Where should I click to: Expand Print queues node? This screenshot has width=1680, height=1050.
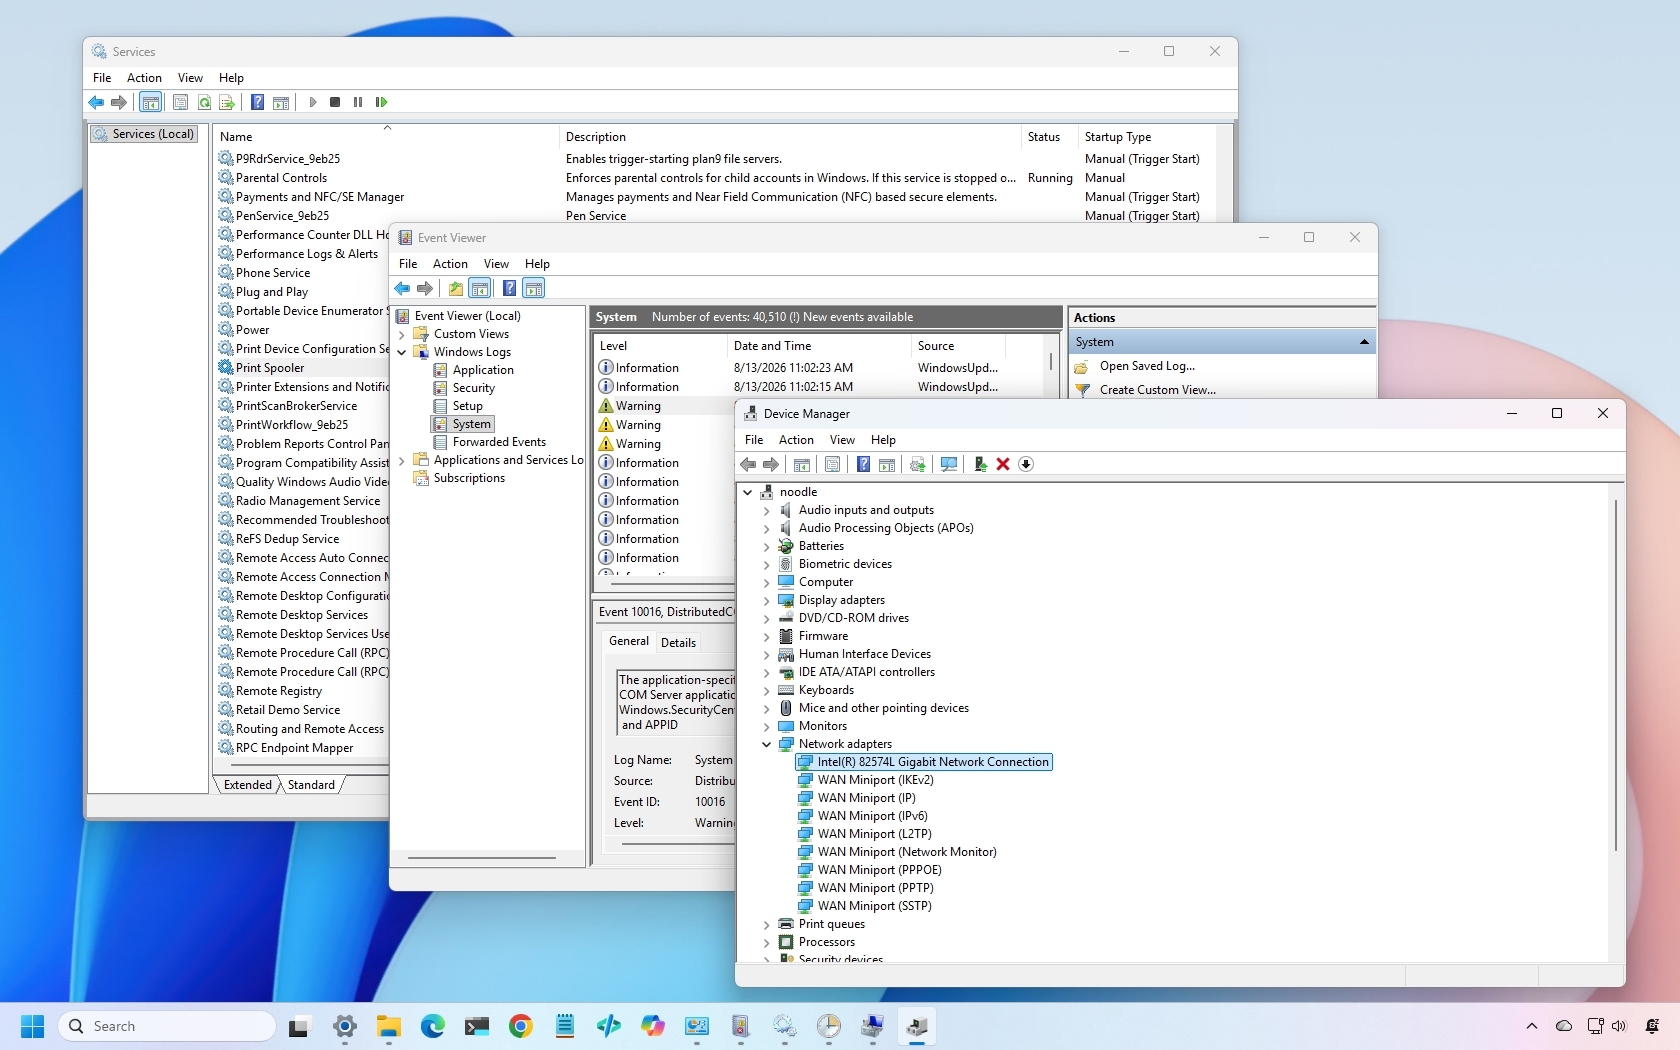(x=767, y=924)
